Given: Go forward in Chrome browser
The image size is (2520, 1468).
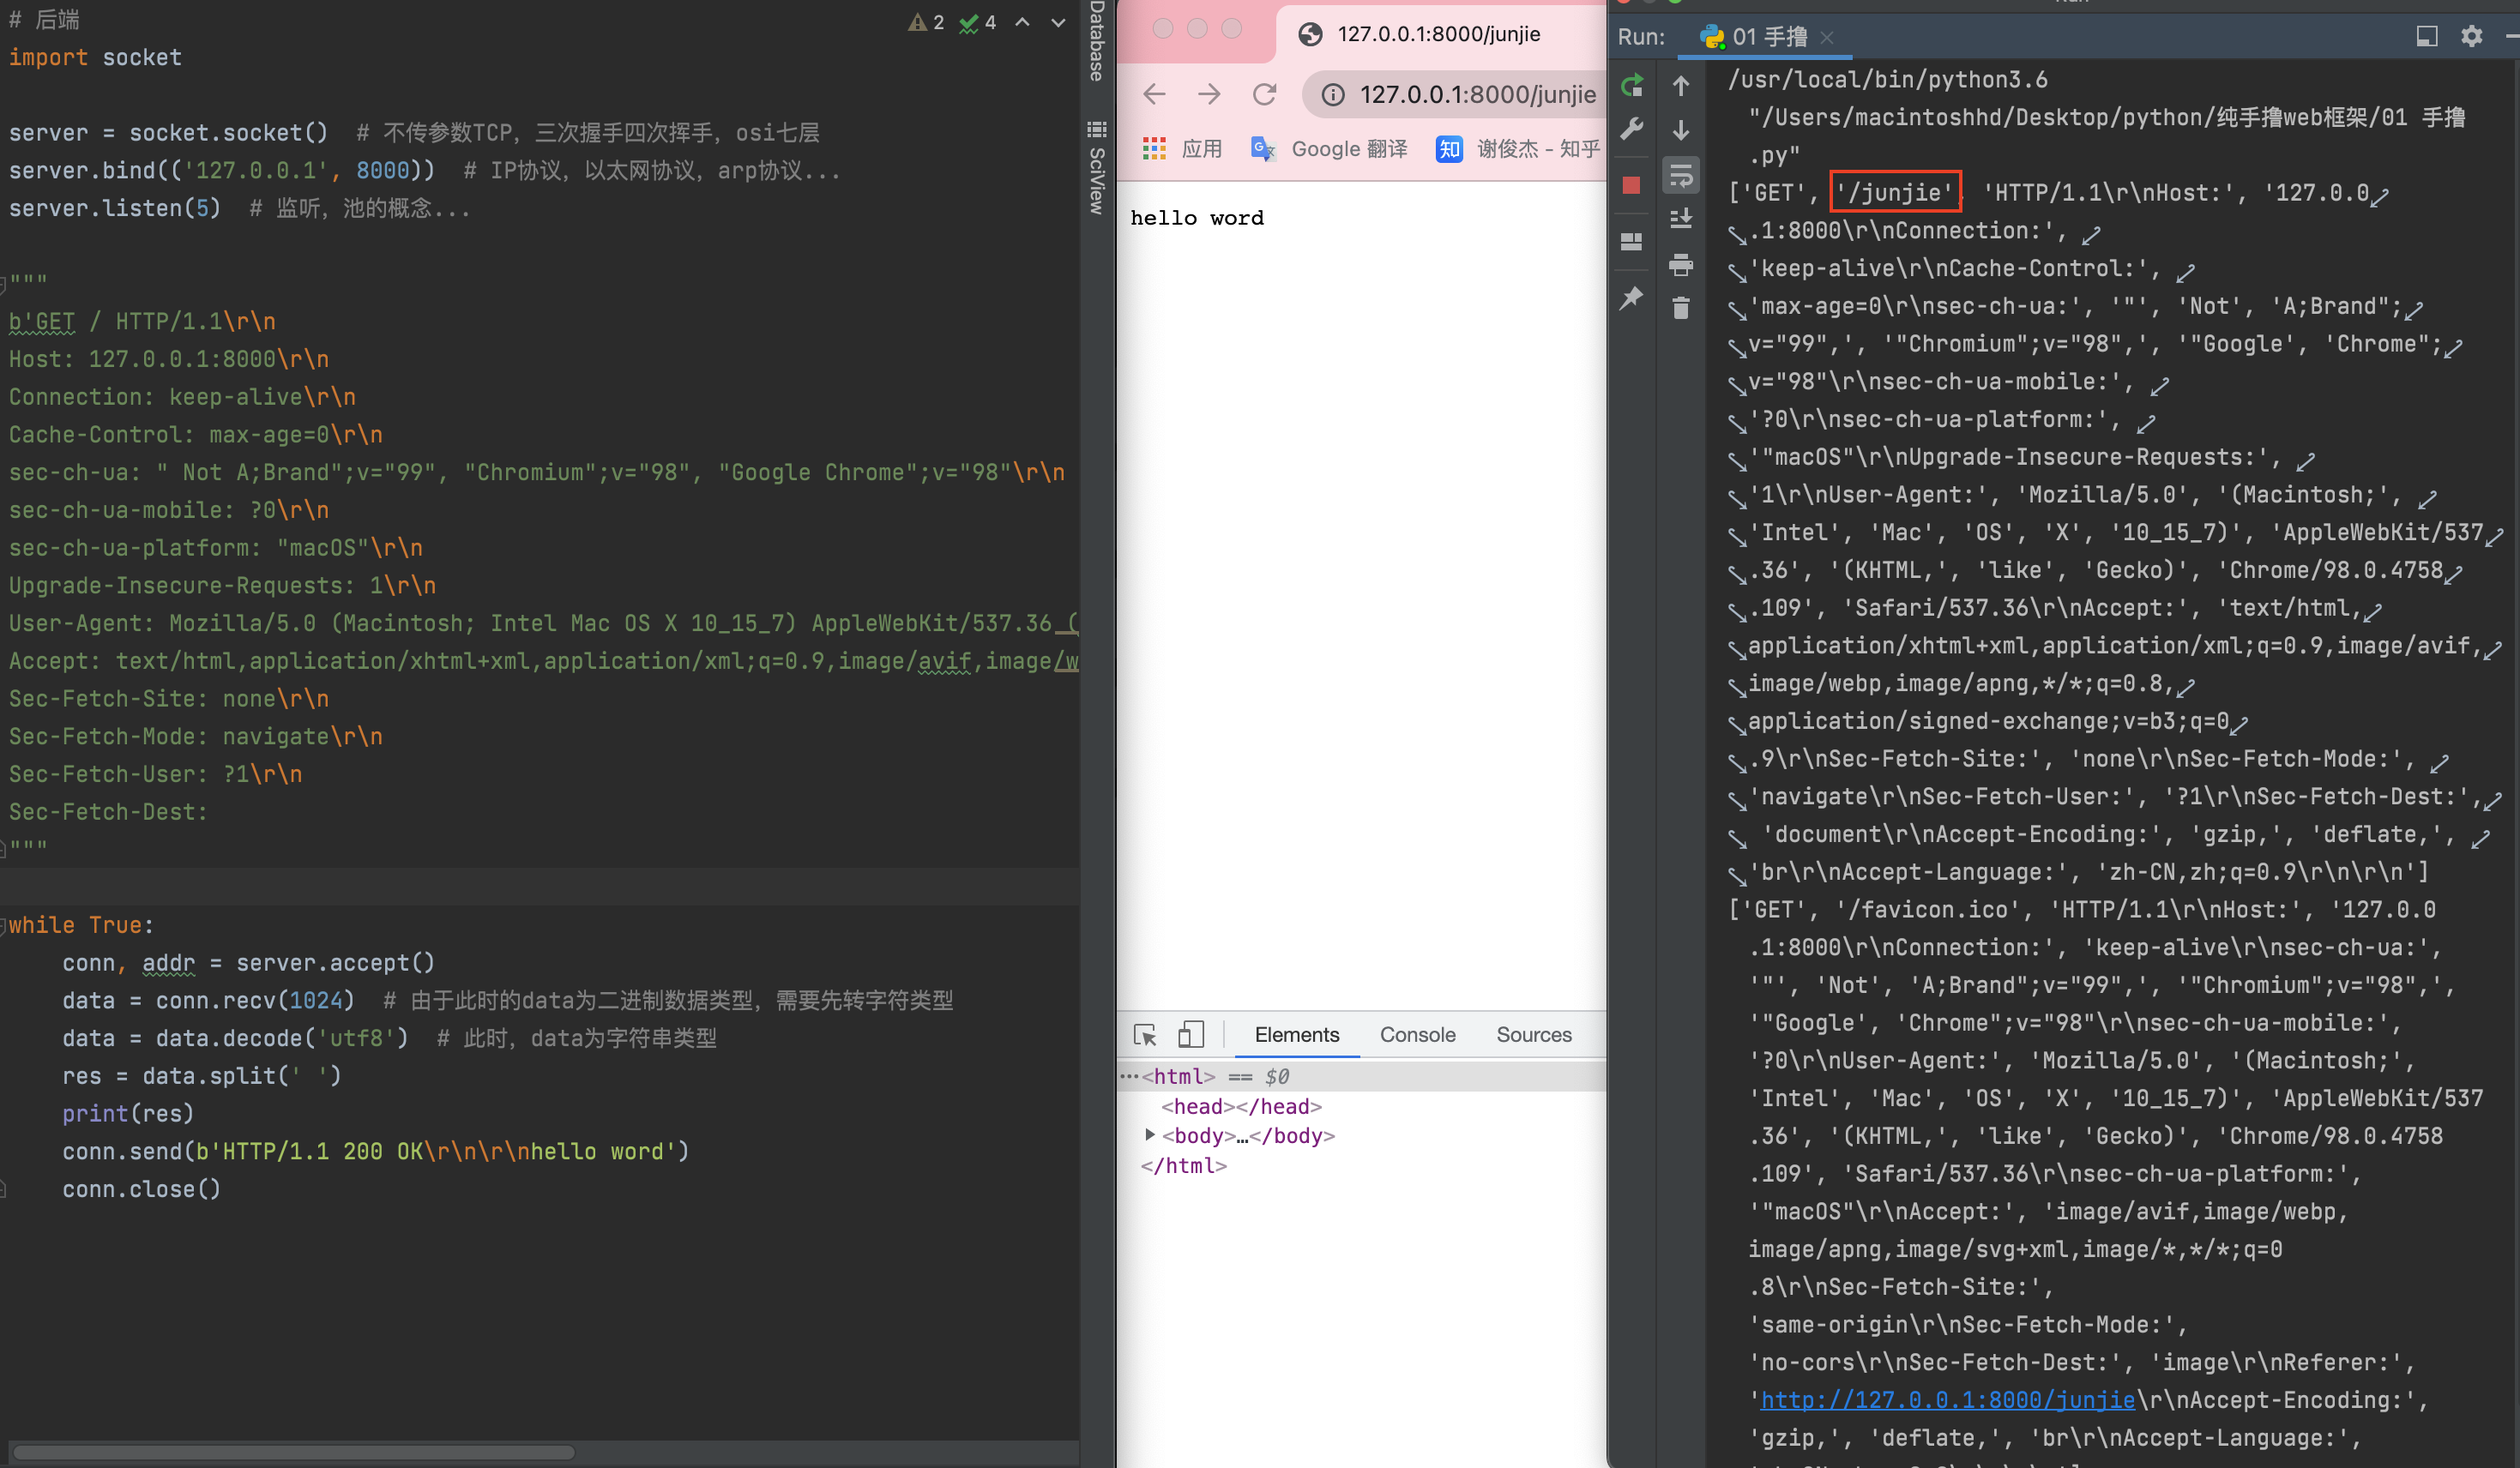Looking at the screenshot, I should [x=1209, y=94].
